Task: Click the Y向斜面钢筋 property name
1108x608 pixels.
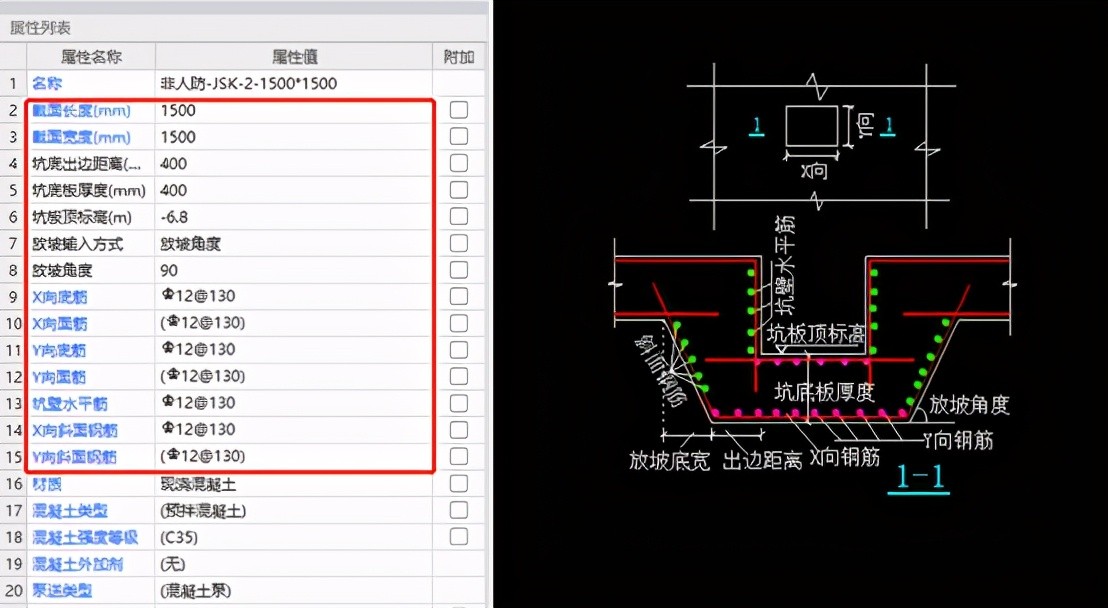Action: coord(74,457)
